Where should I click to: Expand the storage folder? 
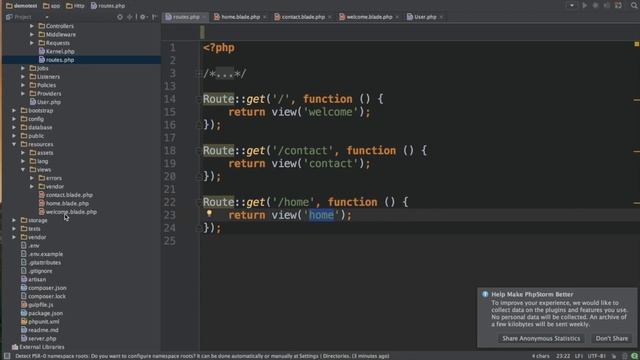14,220
